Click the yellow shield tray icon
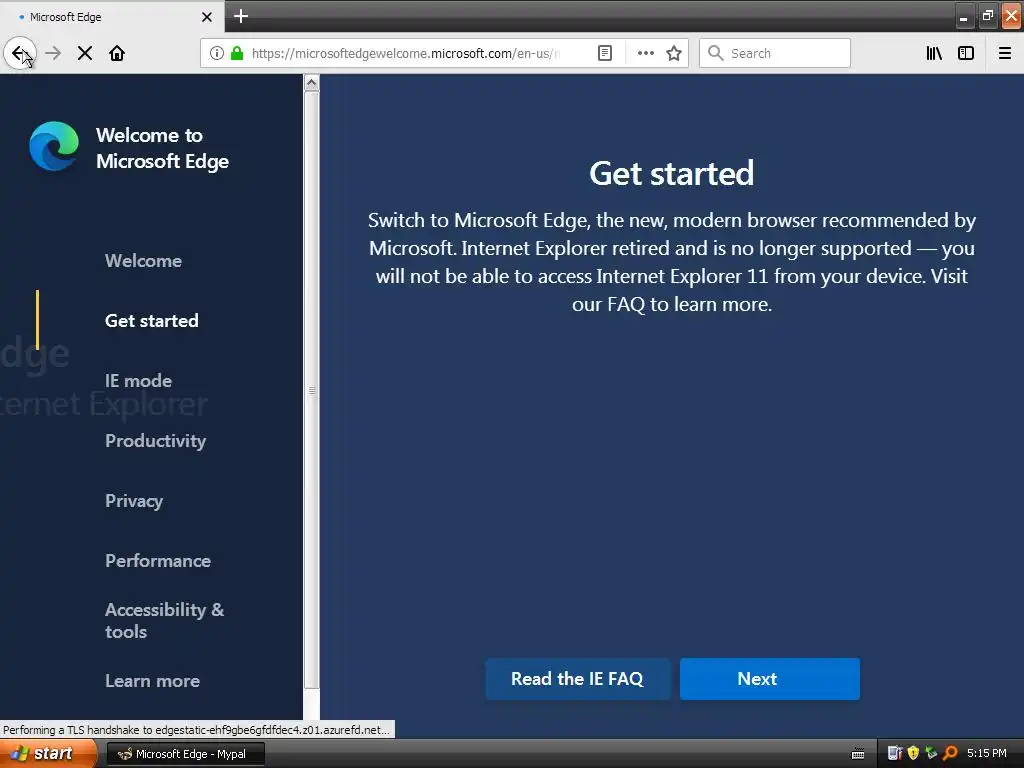 click(x=913, y=753)
